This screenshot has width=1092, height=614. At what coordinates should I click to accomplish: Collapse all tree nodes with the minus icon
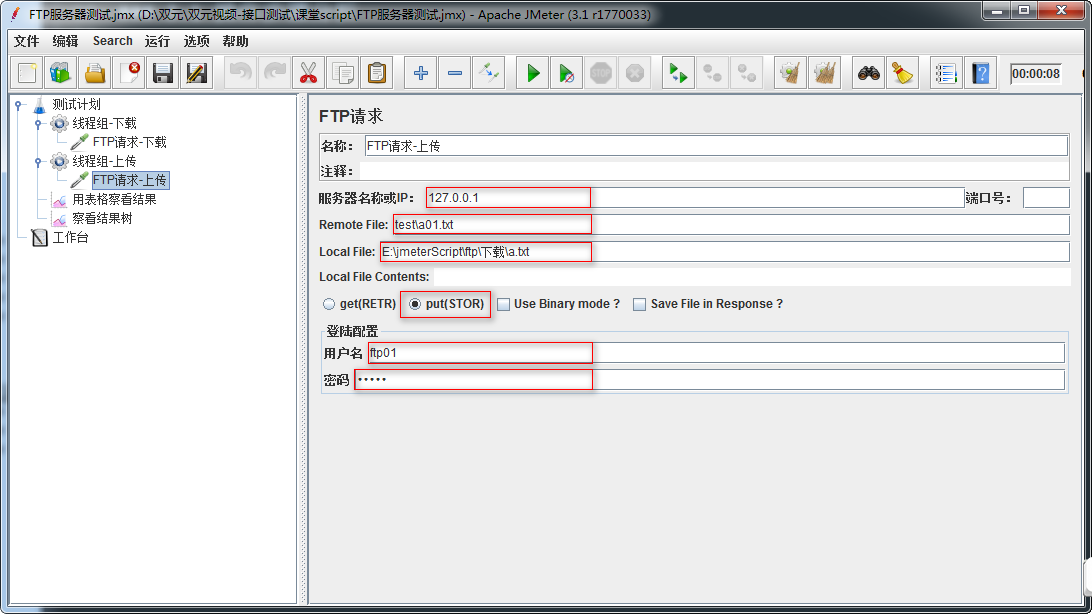pyautogui.click(x=455, y=73)
